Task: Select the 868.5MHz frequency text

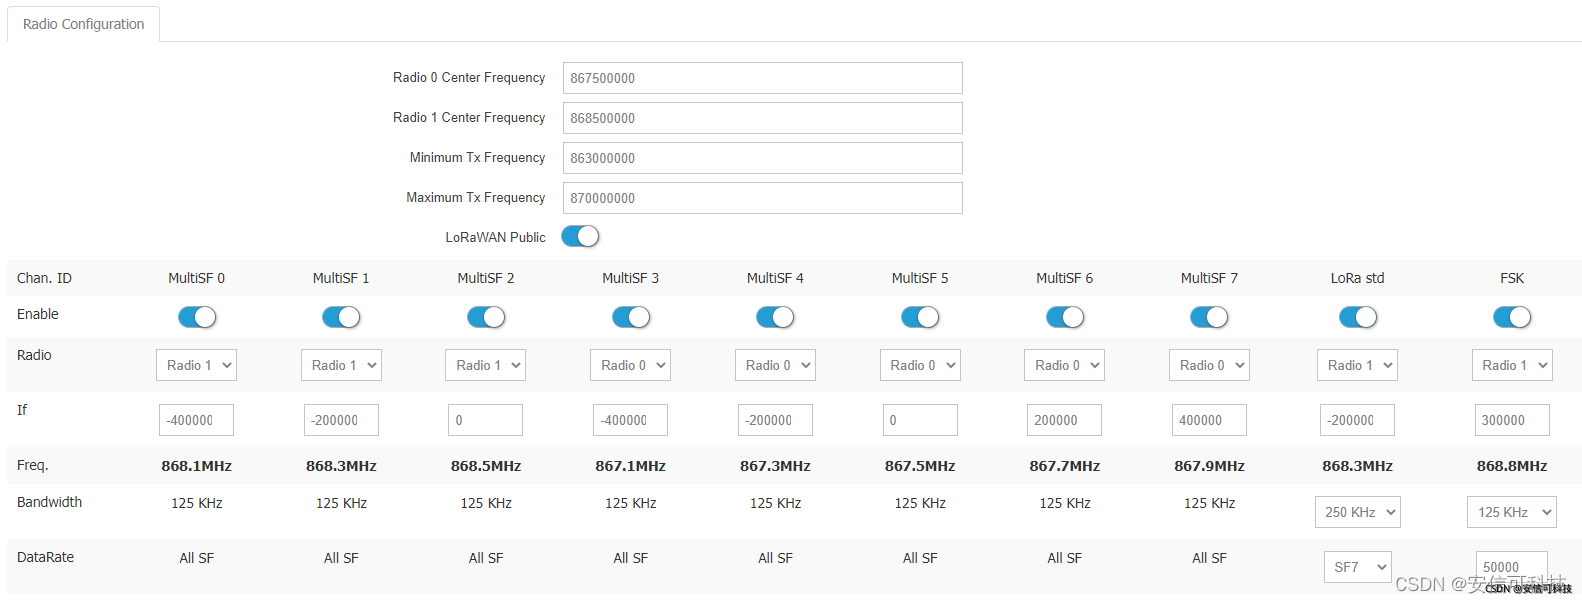Action: click(486, 466)
